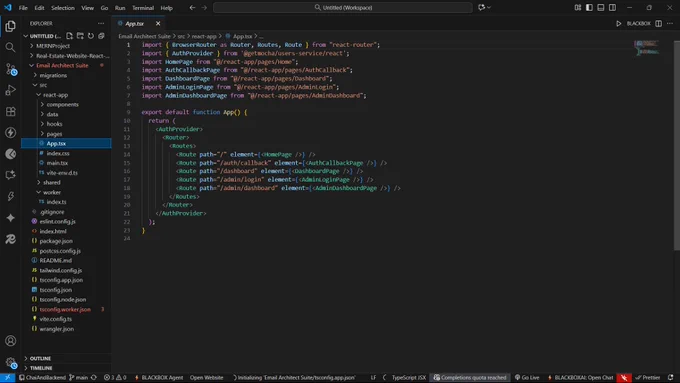Open the Source Control view

pyautogui.click(x=10, y=69)
